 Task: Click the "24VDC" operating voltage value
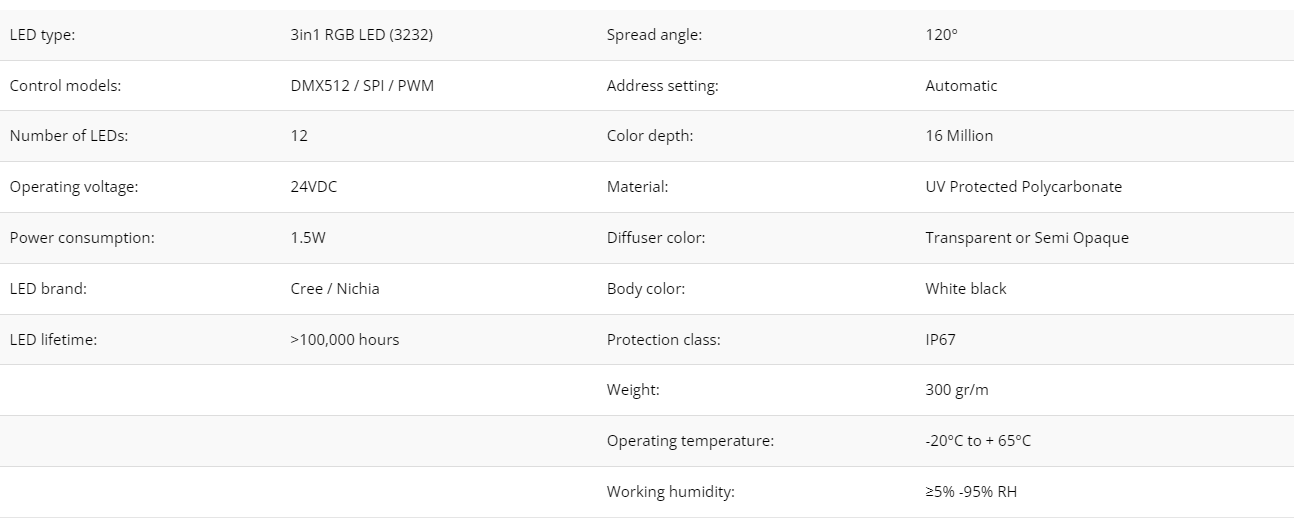pyautogui.click(x=313, y=187)
